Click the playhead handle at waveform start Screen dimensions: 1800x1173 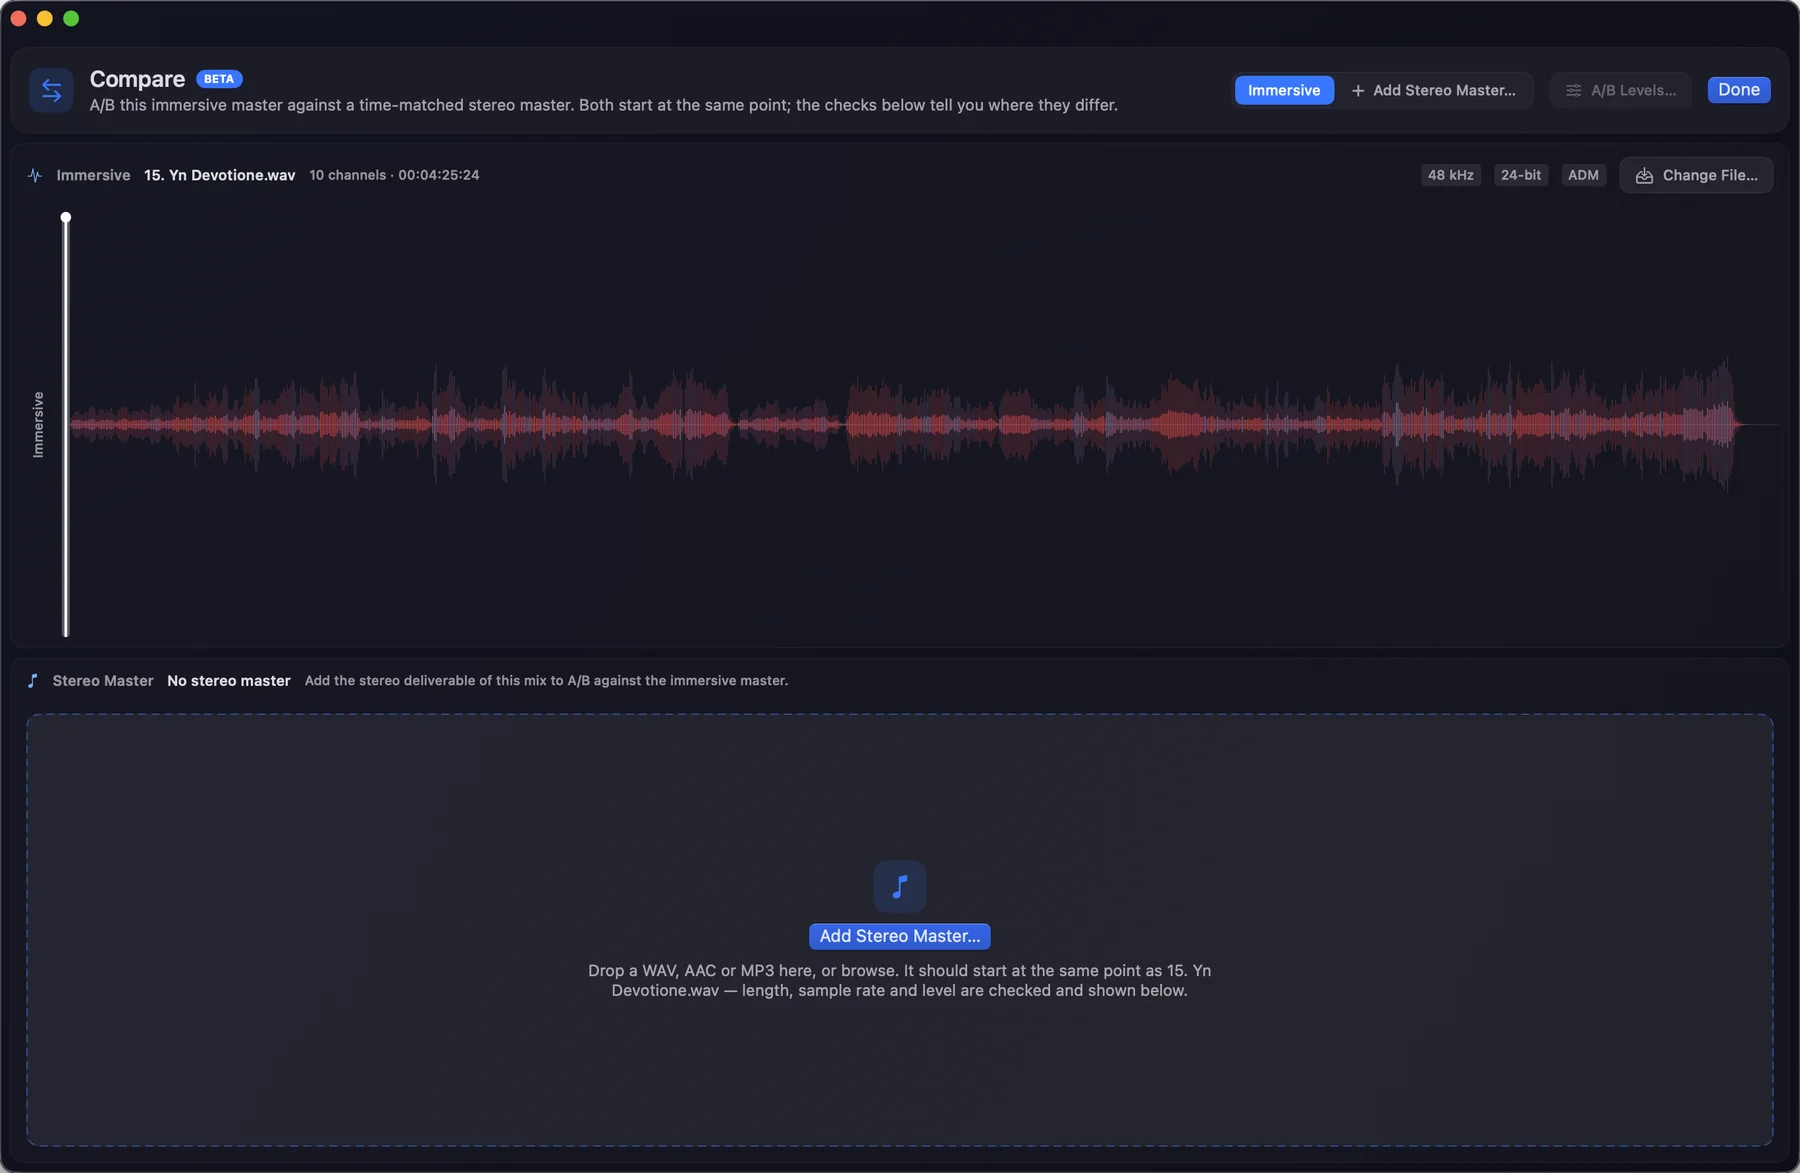[x=66, y=217]
